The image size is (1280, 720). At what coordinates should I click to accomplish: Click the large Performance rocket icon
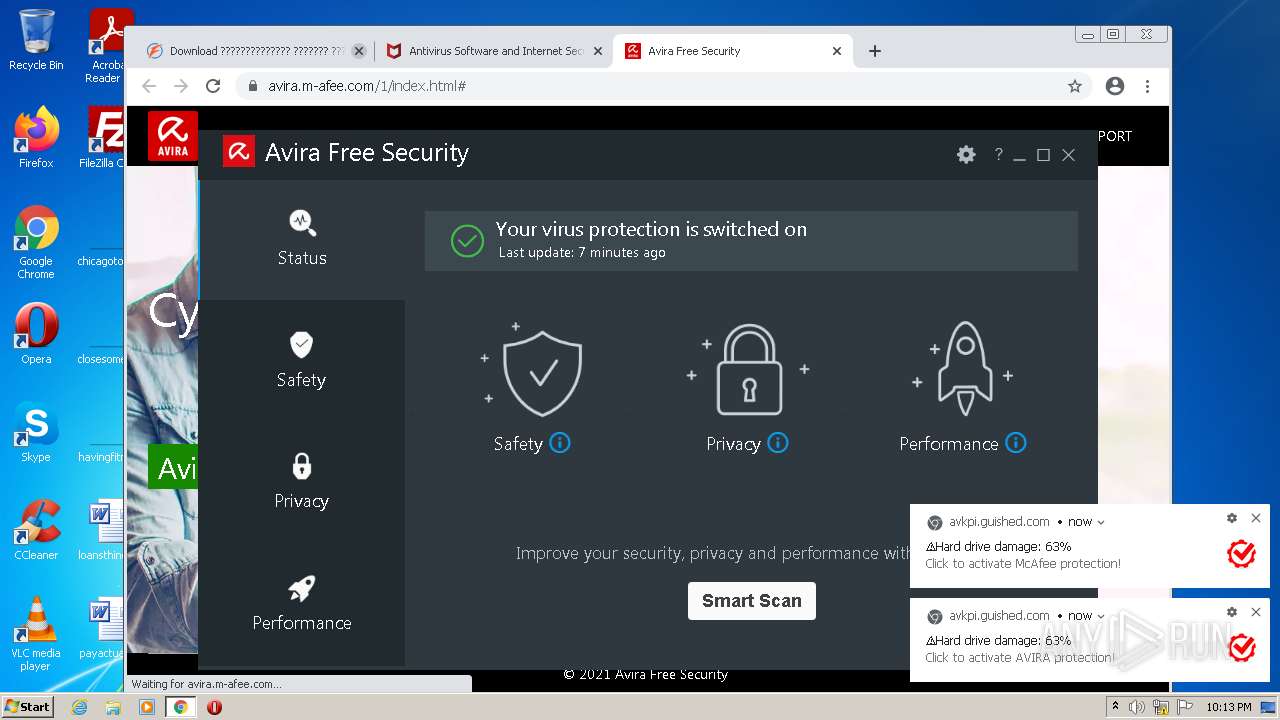(964, 369)
